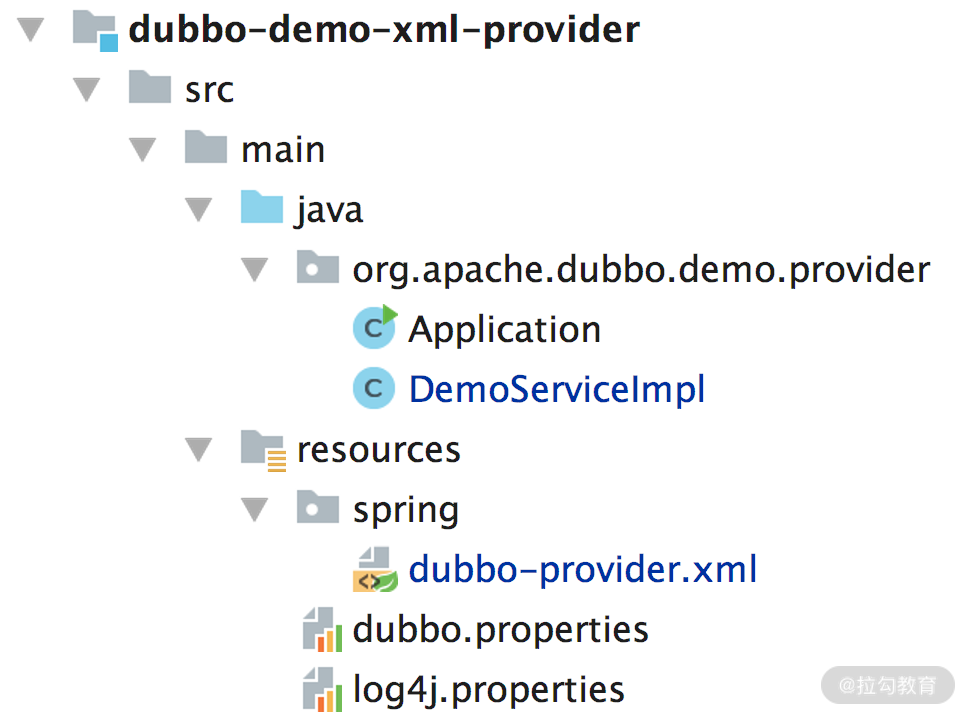Select the dubbo-provider.xml file name
Screen dimensions: 970x716
[x=582, y=570]
